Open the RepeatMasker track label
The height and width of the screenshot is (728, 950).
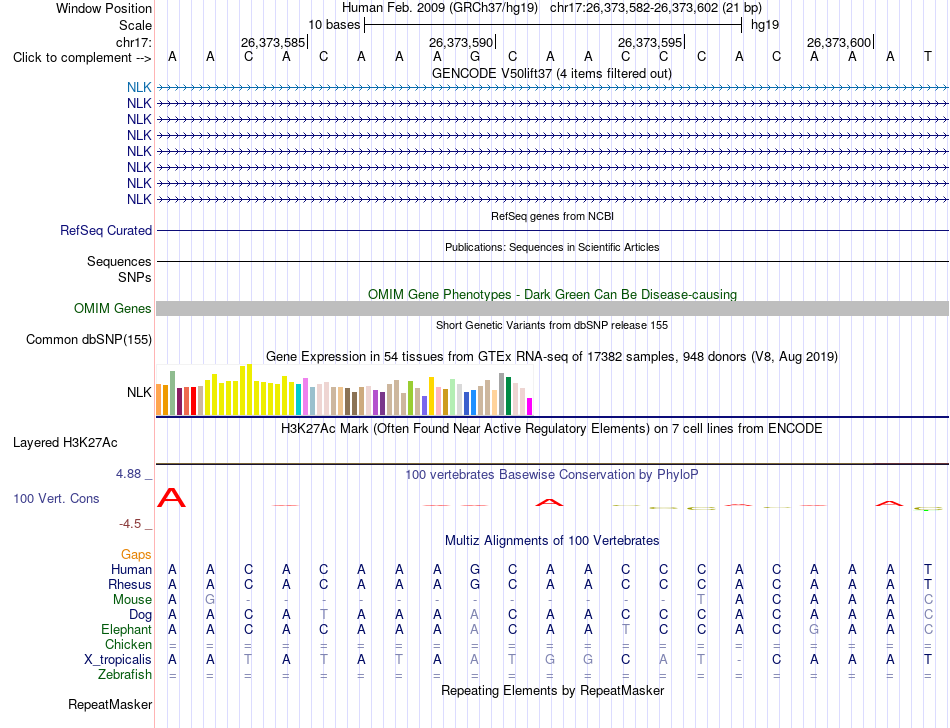tap(110, 704)
